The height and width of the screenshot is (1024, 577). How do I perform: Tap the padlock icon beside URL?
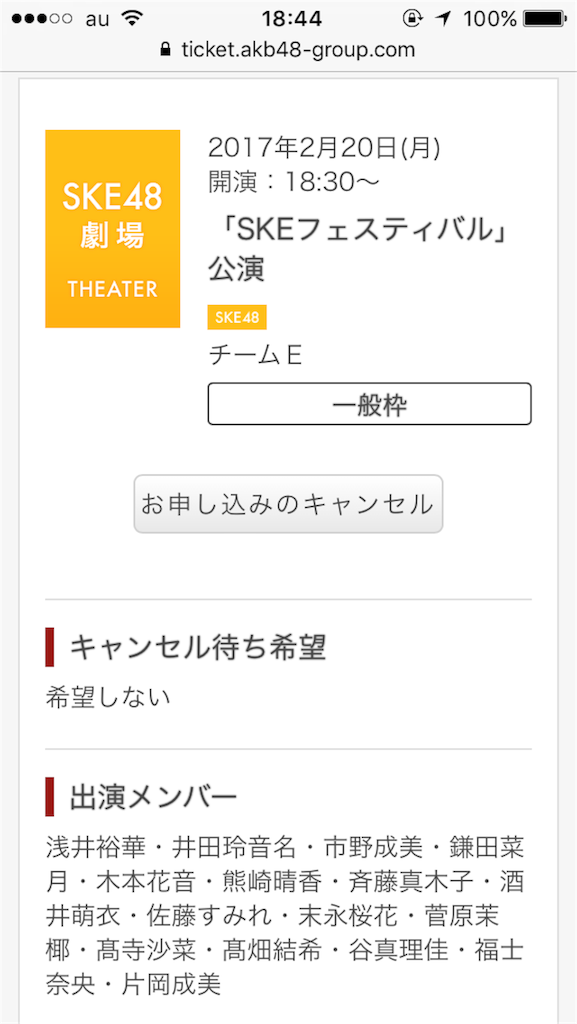tap(166, 50)
